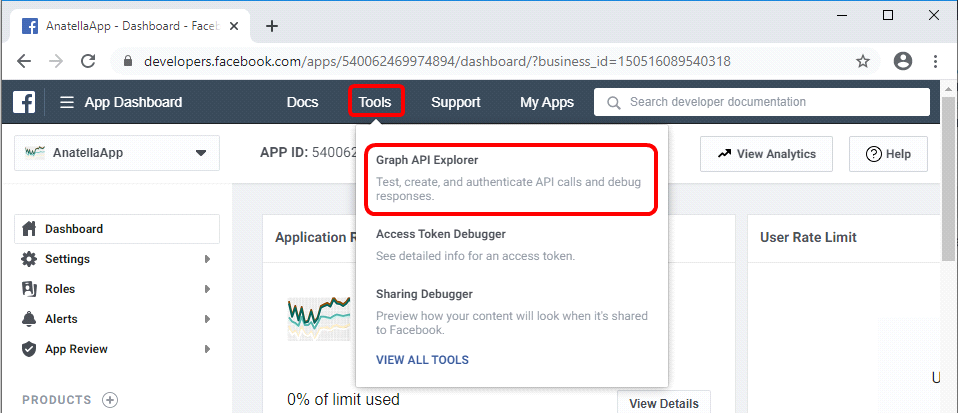958x413 pixels.
Task: Click the application rate limit chart thumbnail
Action: click(x=320, y=318)
